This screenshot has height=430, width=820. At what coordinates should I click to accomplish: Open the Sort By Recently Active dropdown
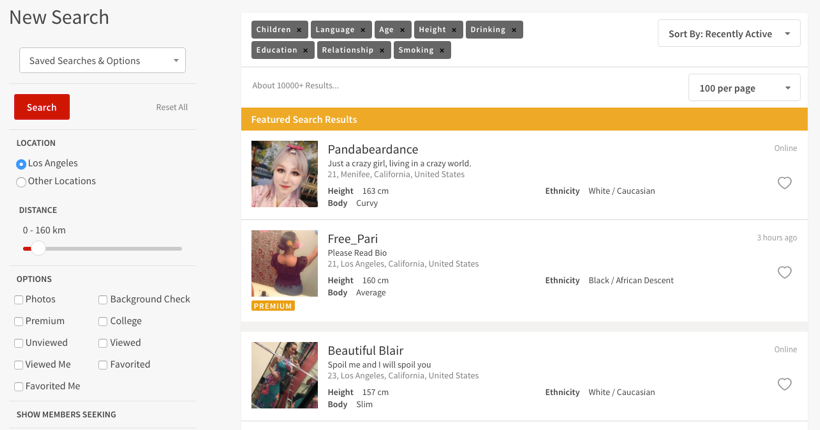729,33
